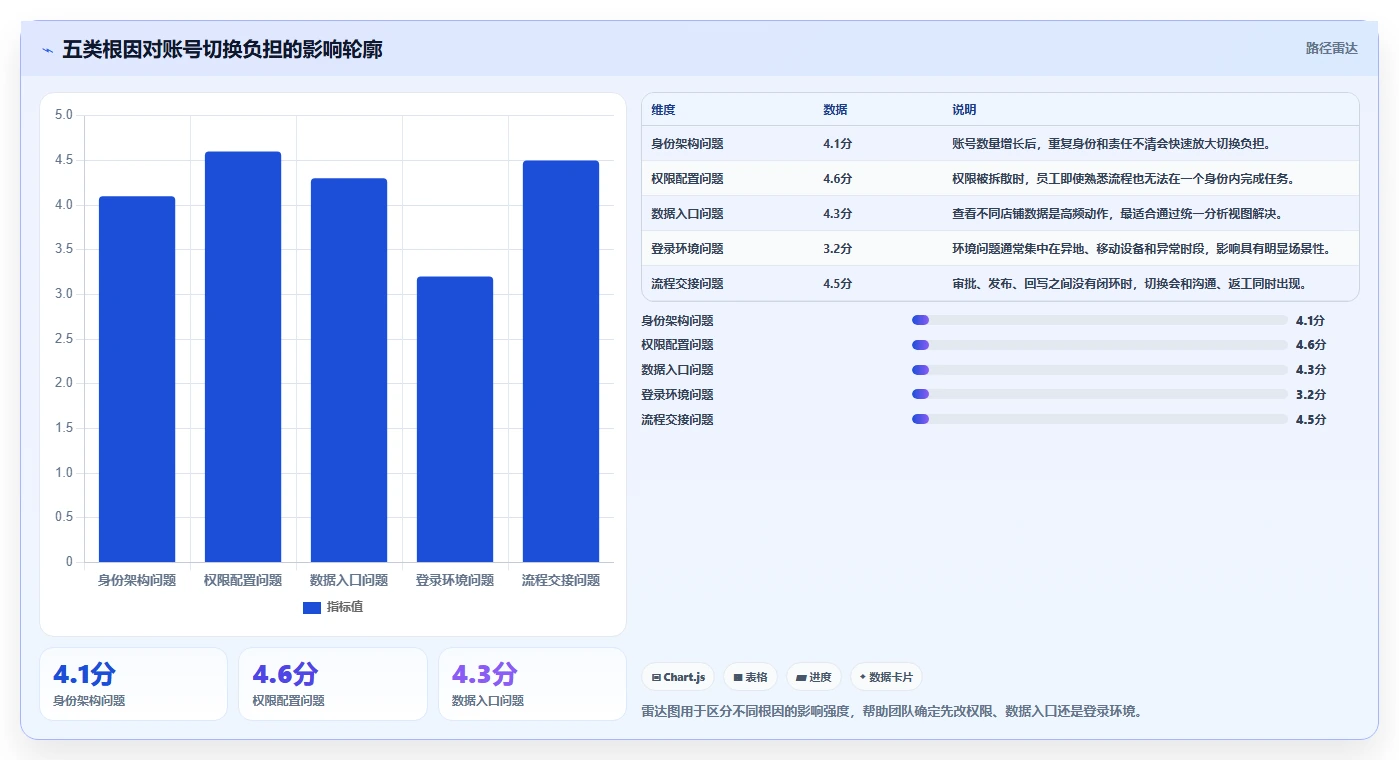The image size is (1399, 760).
Task: Click the 身份架构问题 progress bar
Action: pyautogui.click(x=1099, y=320)
